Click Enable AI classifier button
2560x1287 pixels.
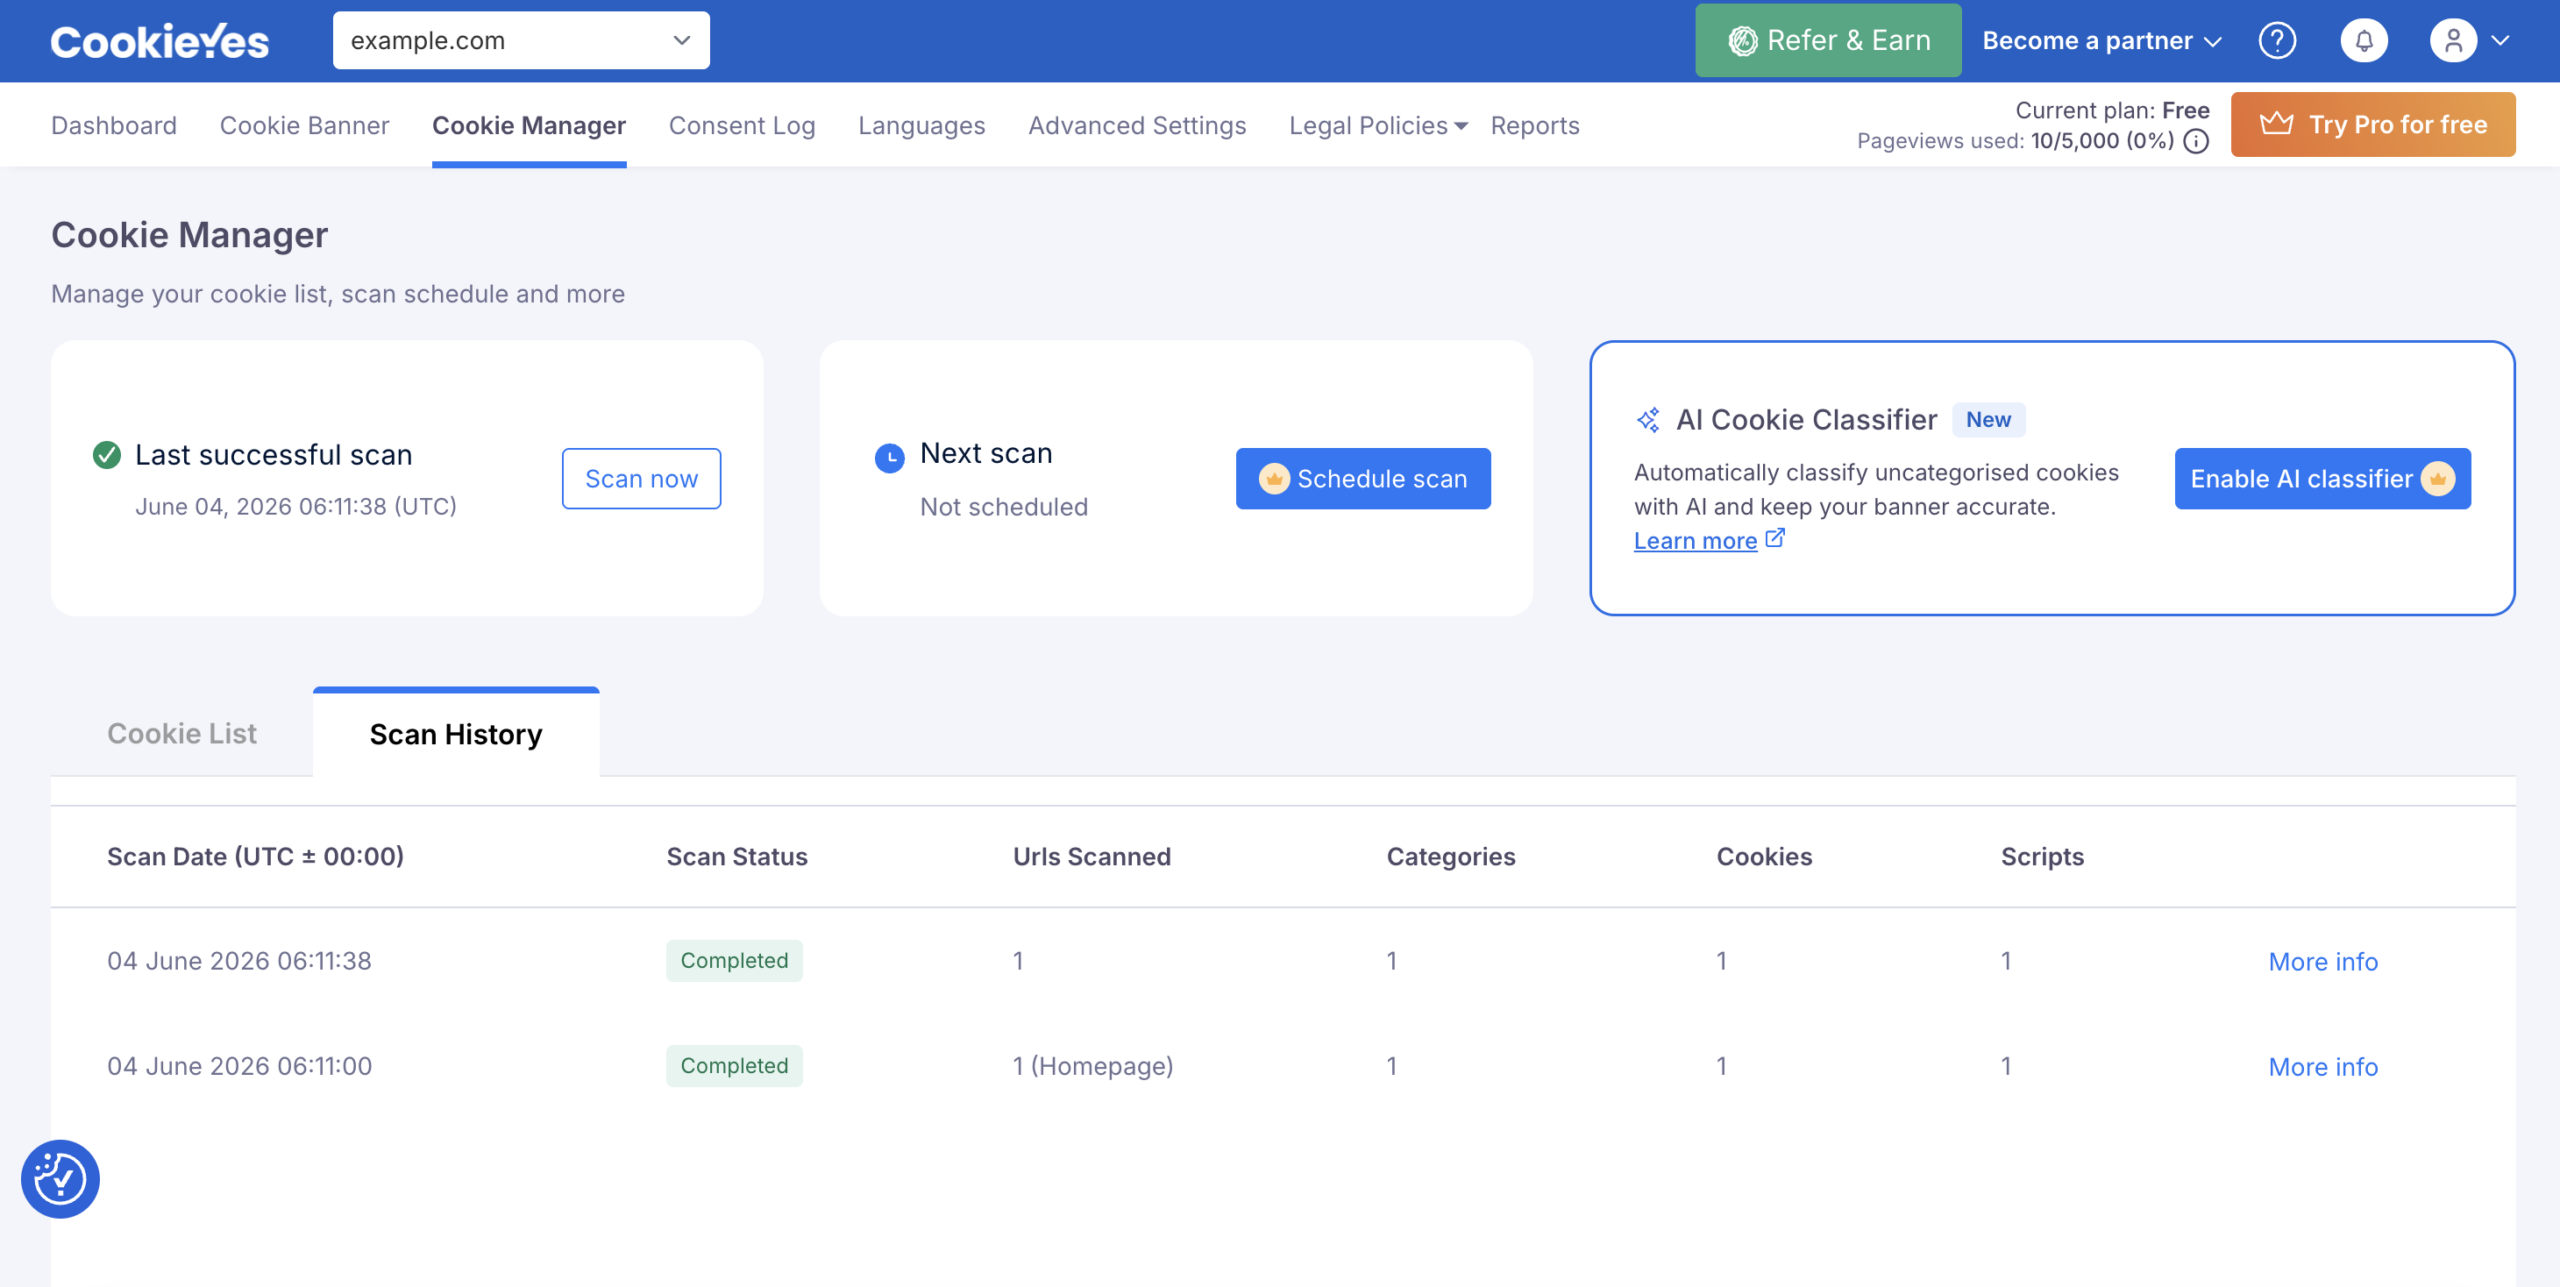(2322, 479)
